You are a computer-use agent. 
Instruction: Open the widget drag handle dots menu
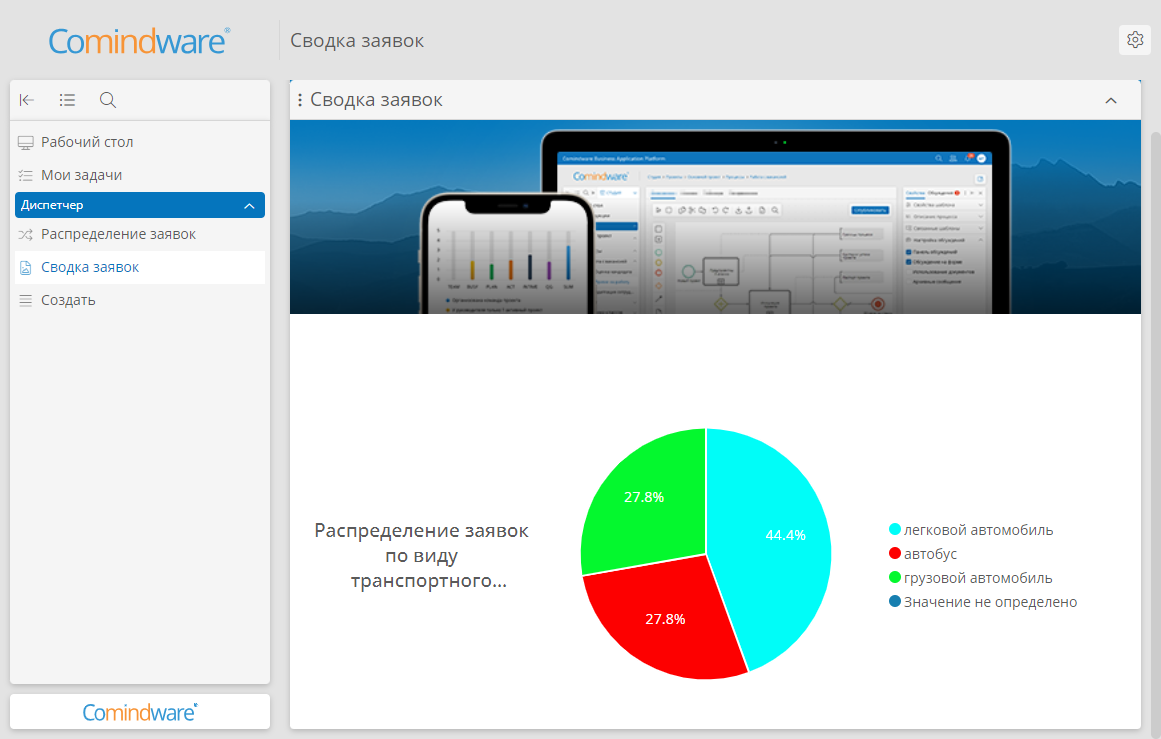pos(300,100)
